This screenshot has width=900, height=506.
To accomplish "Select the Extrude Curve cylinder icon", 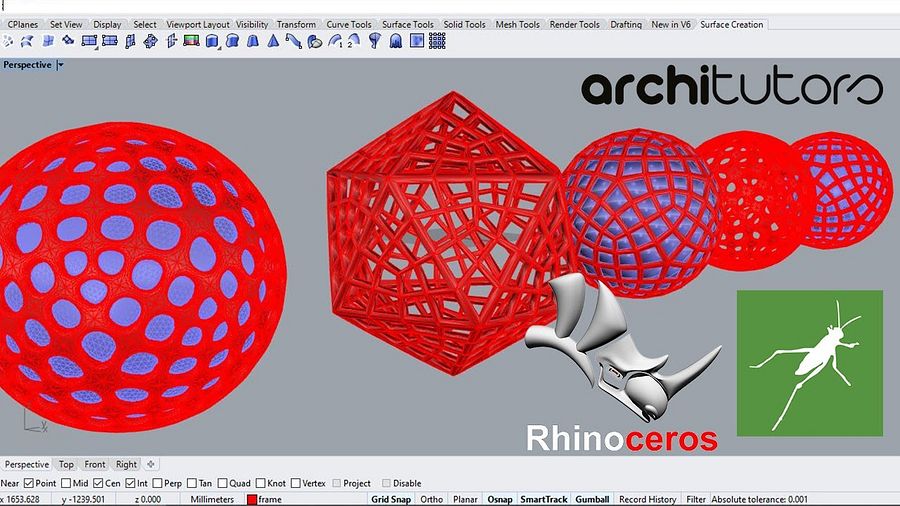I will (212, 41).
